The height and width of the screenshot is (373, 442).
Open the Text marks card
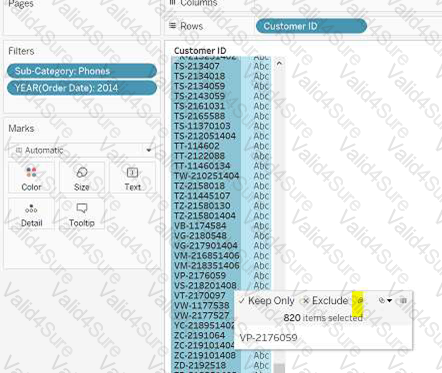[x=132, y=178]
